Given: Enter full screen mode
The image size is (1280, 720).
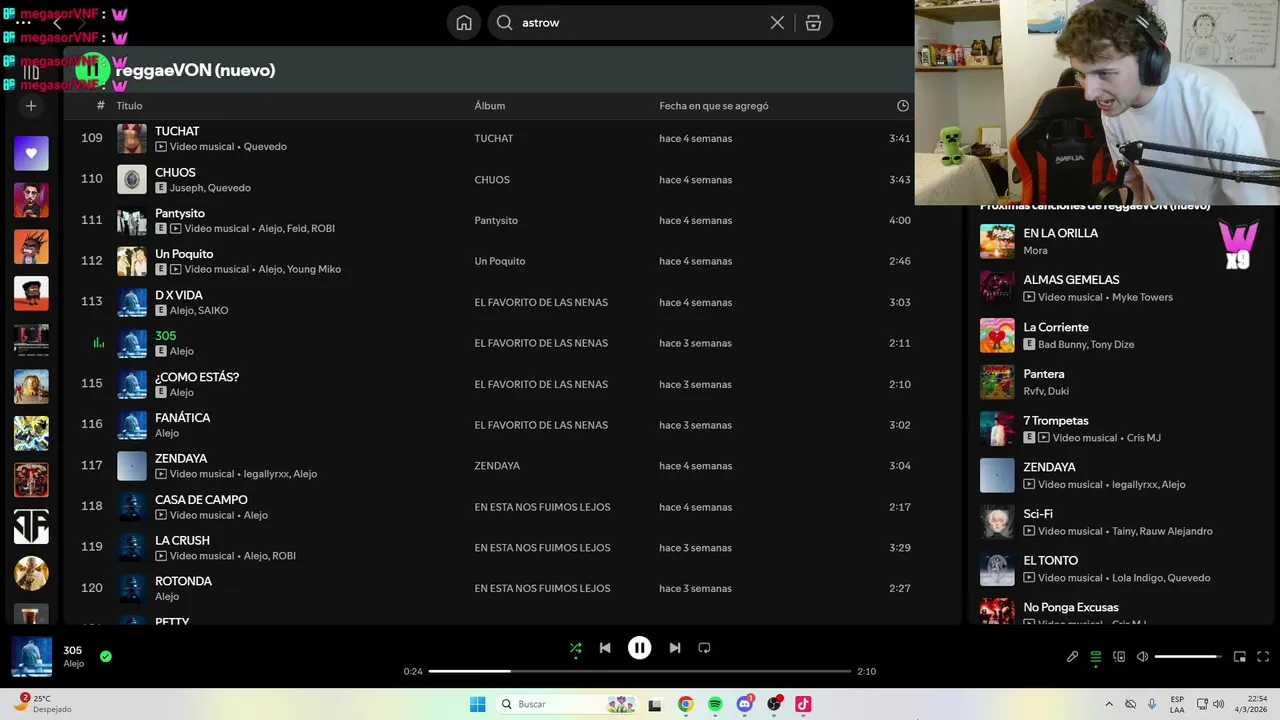Looking at the screenshot, I should (1263, 657).
